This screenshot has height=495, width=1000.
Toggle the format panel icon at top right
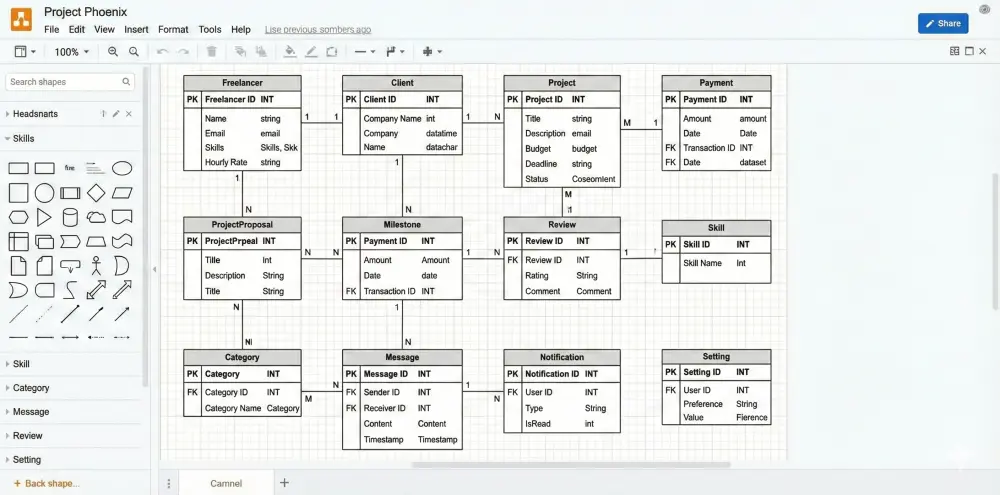click(x=955, y=51)
